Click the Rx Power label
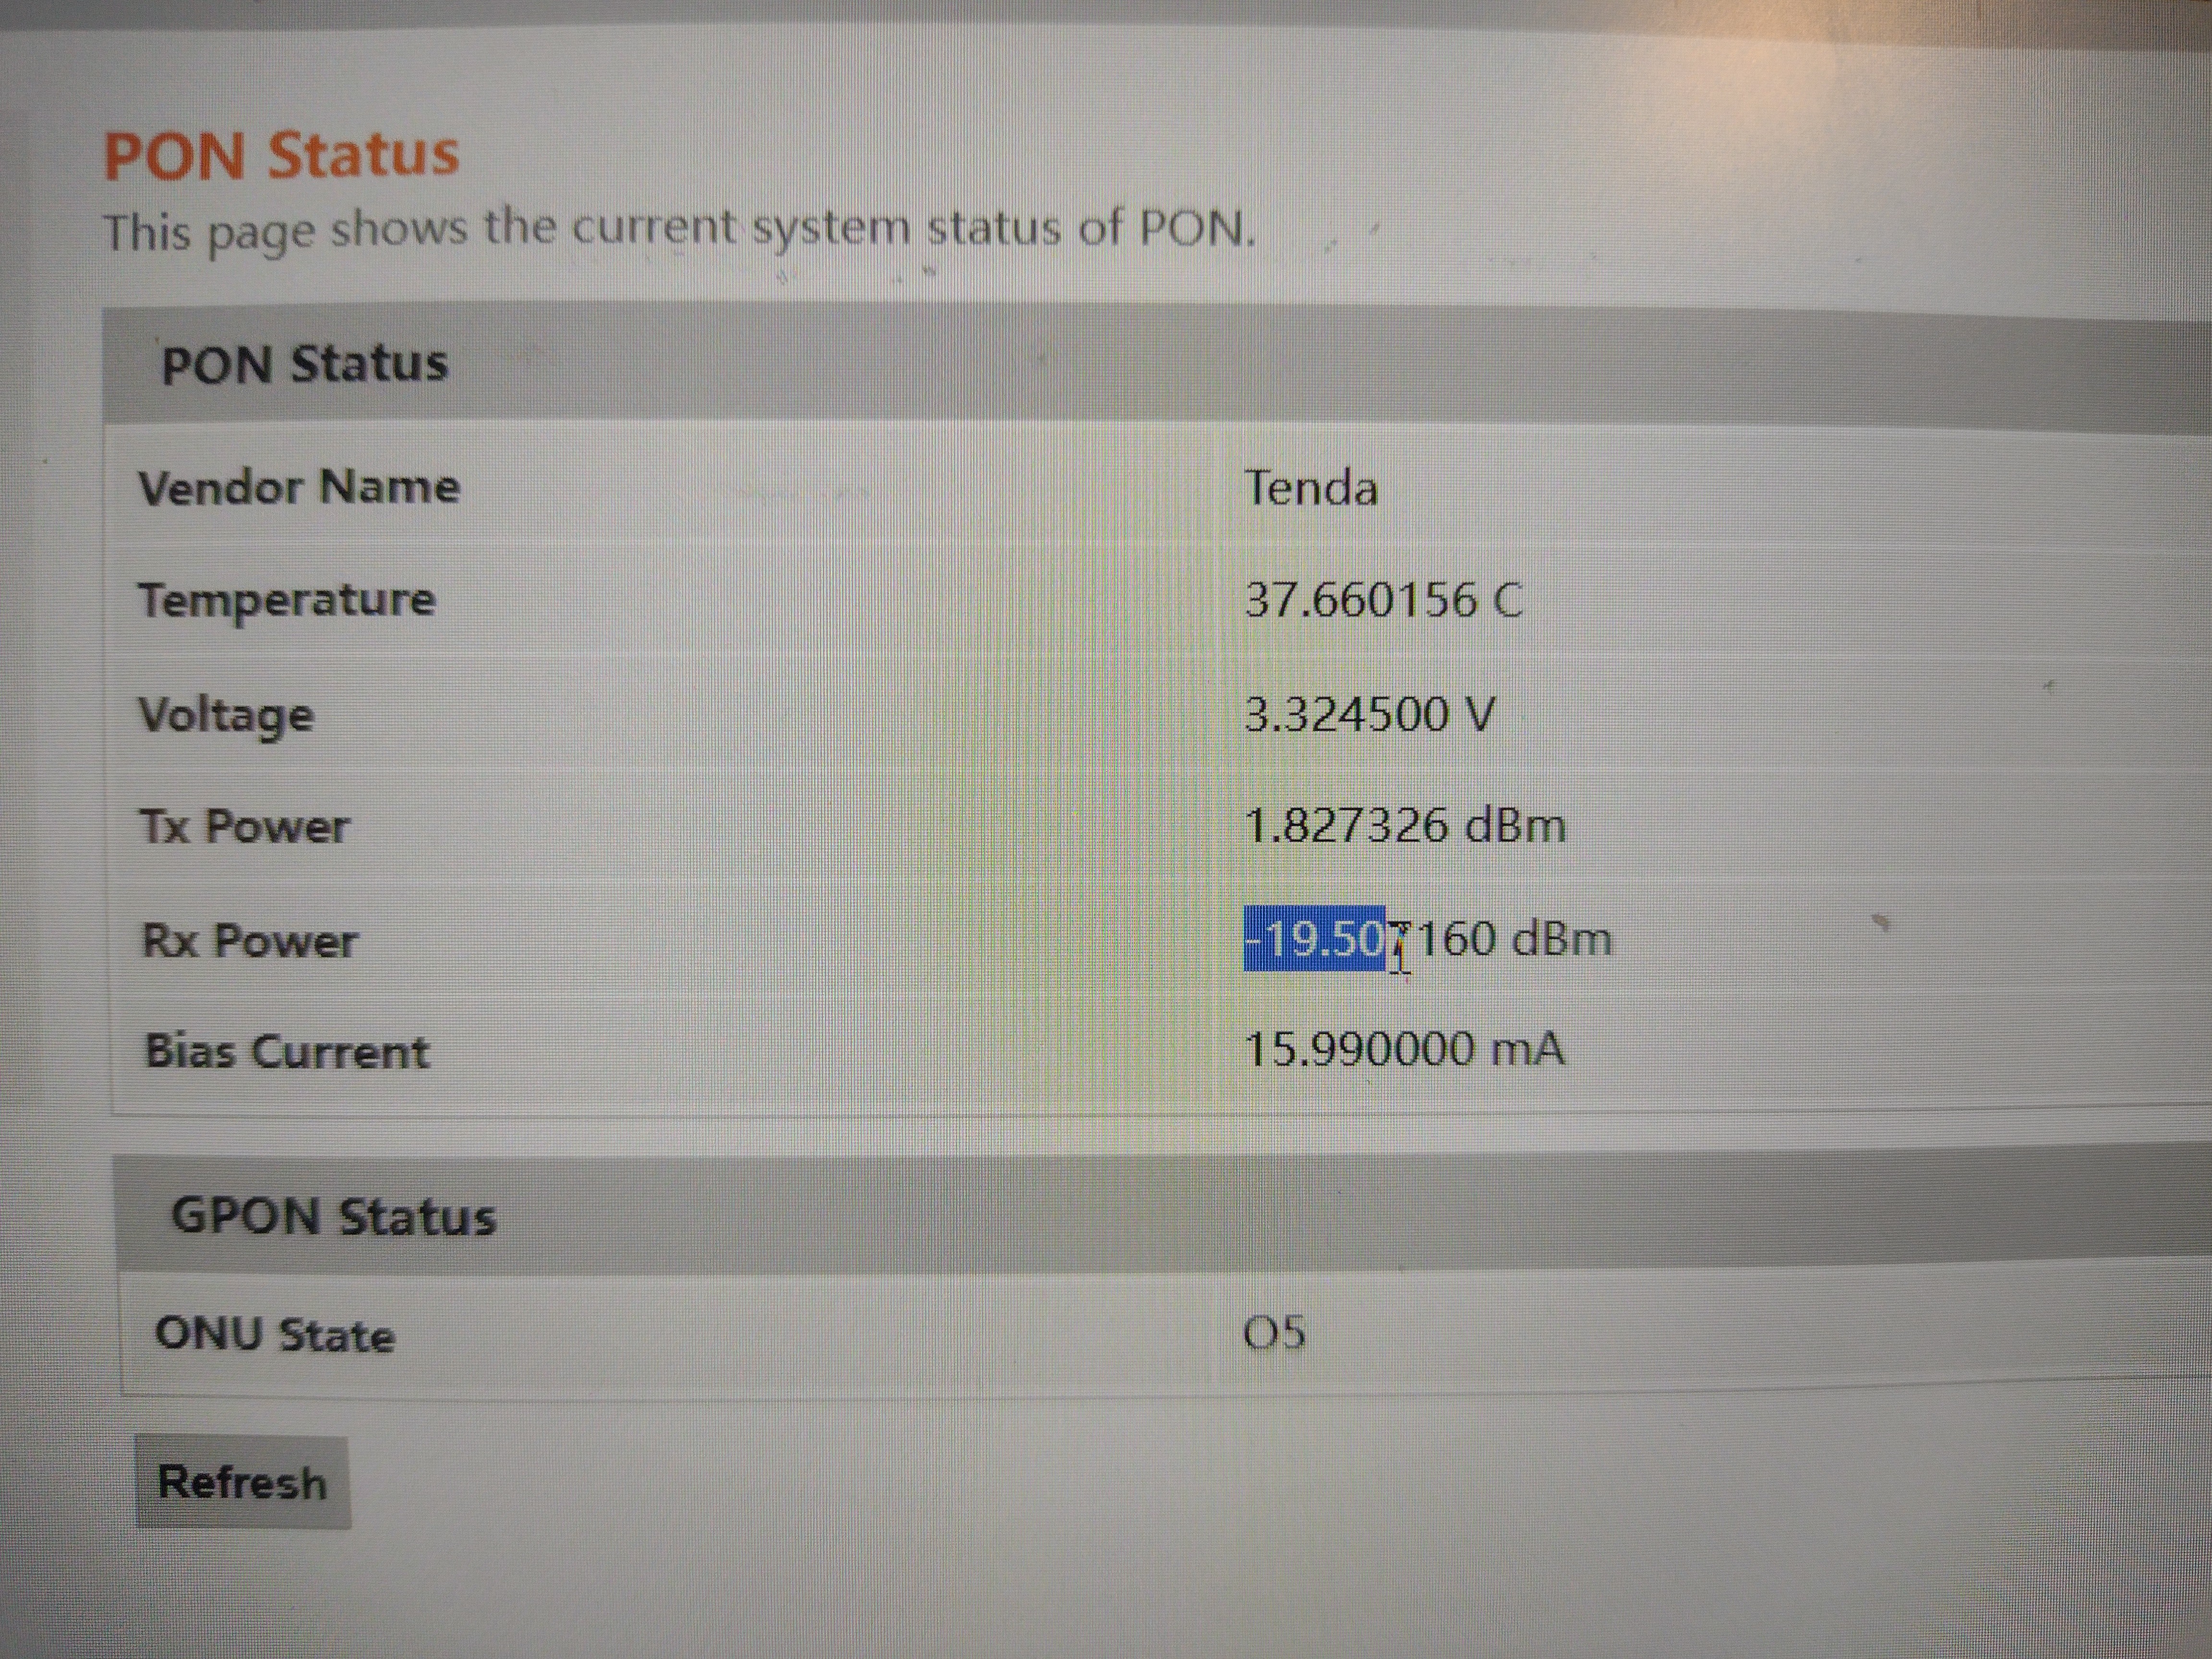 click(249, 941)
